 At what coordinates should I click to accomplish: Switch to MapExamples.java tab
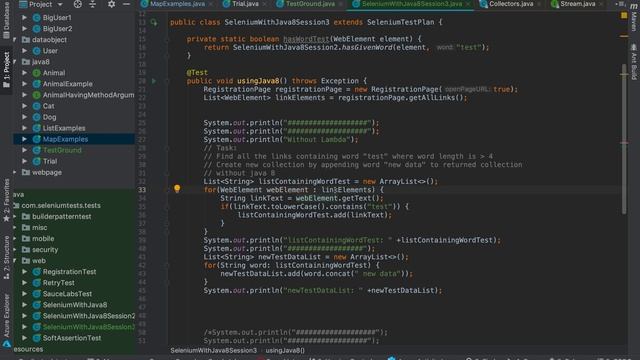pyautogui.click(x=177, y=4)
